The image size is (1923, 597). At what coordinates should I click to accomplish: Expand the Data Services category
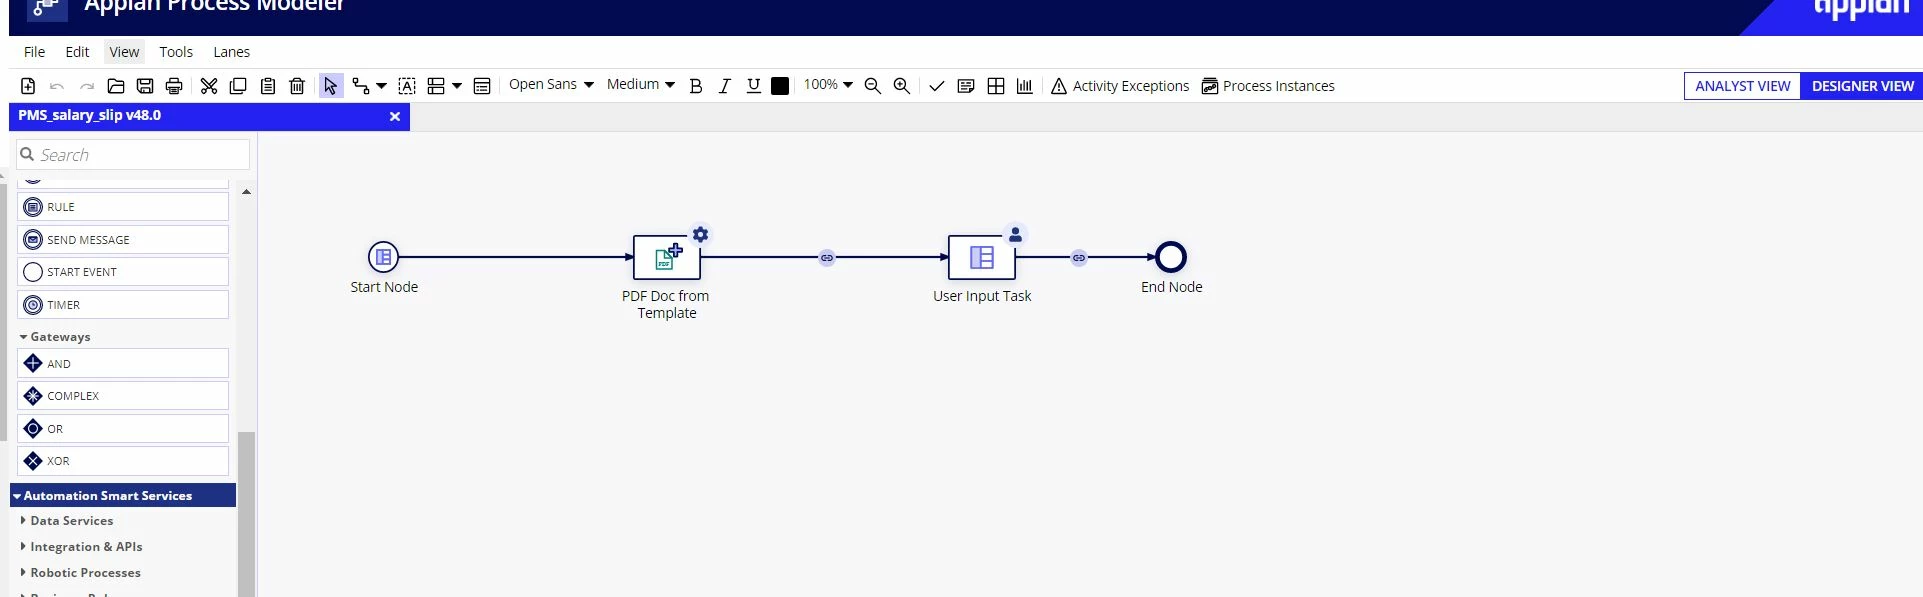coord(67,521)
